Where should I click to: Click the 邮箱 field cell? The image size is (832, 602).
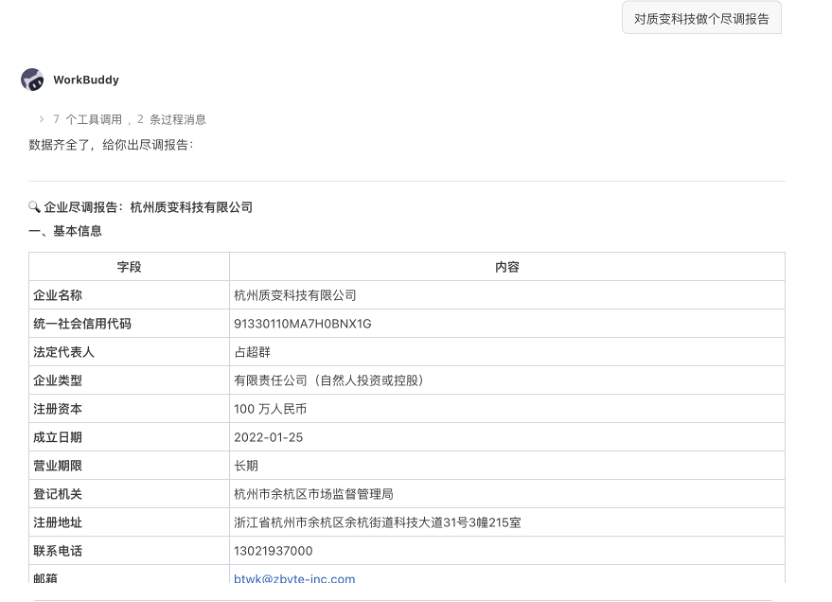pyautogui.click(x=129, y=574)
